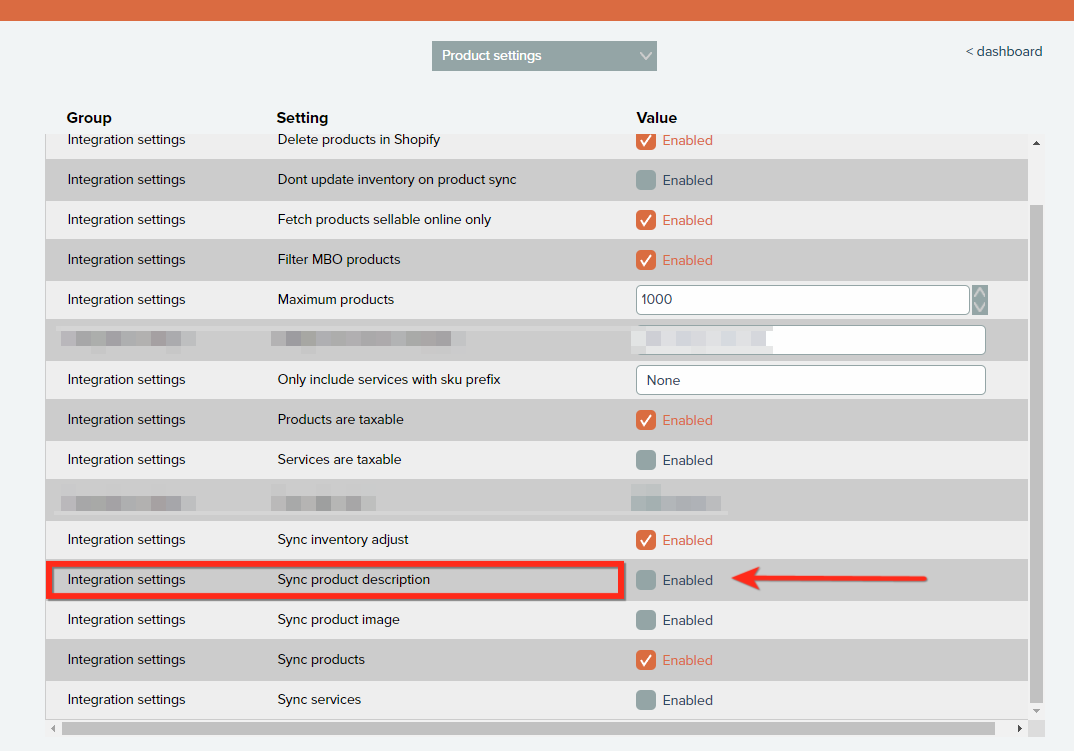The width and height of the screenshot is (1074, 751).
Task: Enable the Sync product description checkbox
Action: [x=646, y=580]
